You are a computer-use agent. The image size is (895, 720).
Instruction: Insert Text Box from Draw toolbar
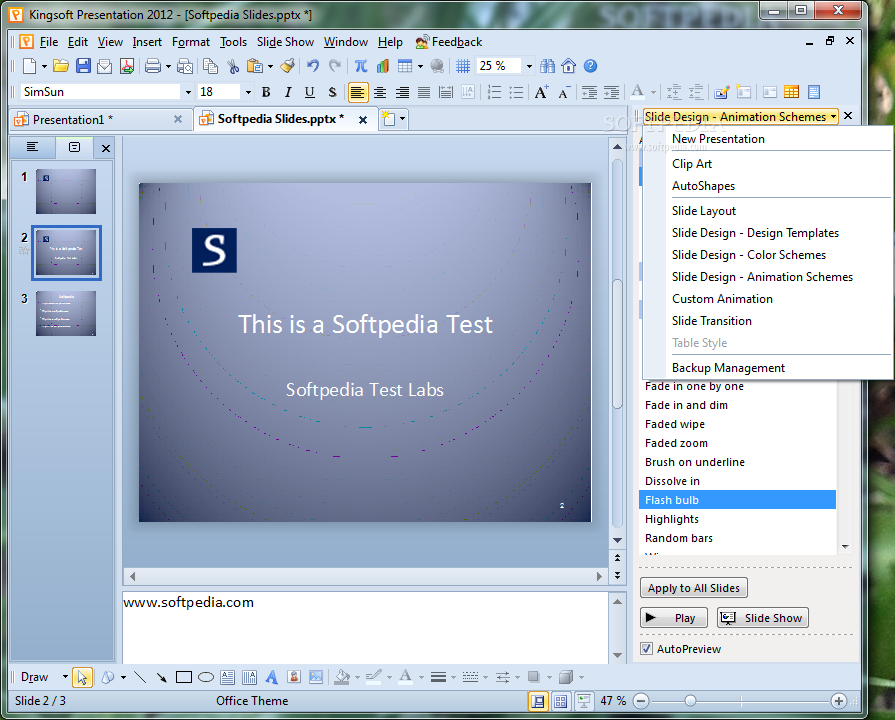pos(227,677)
